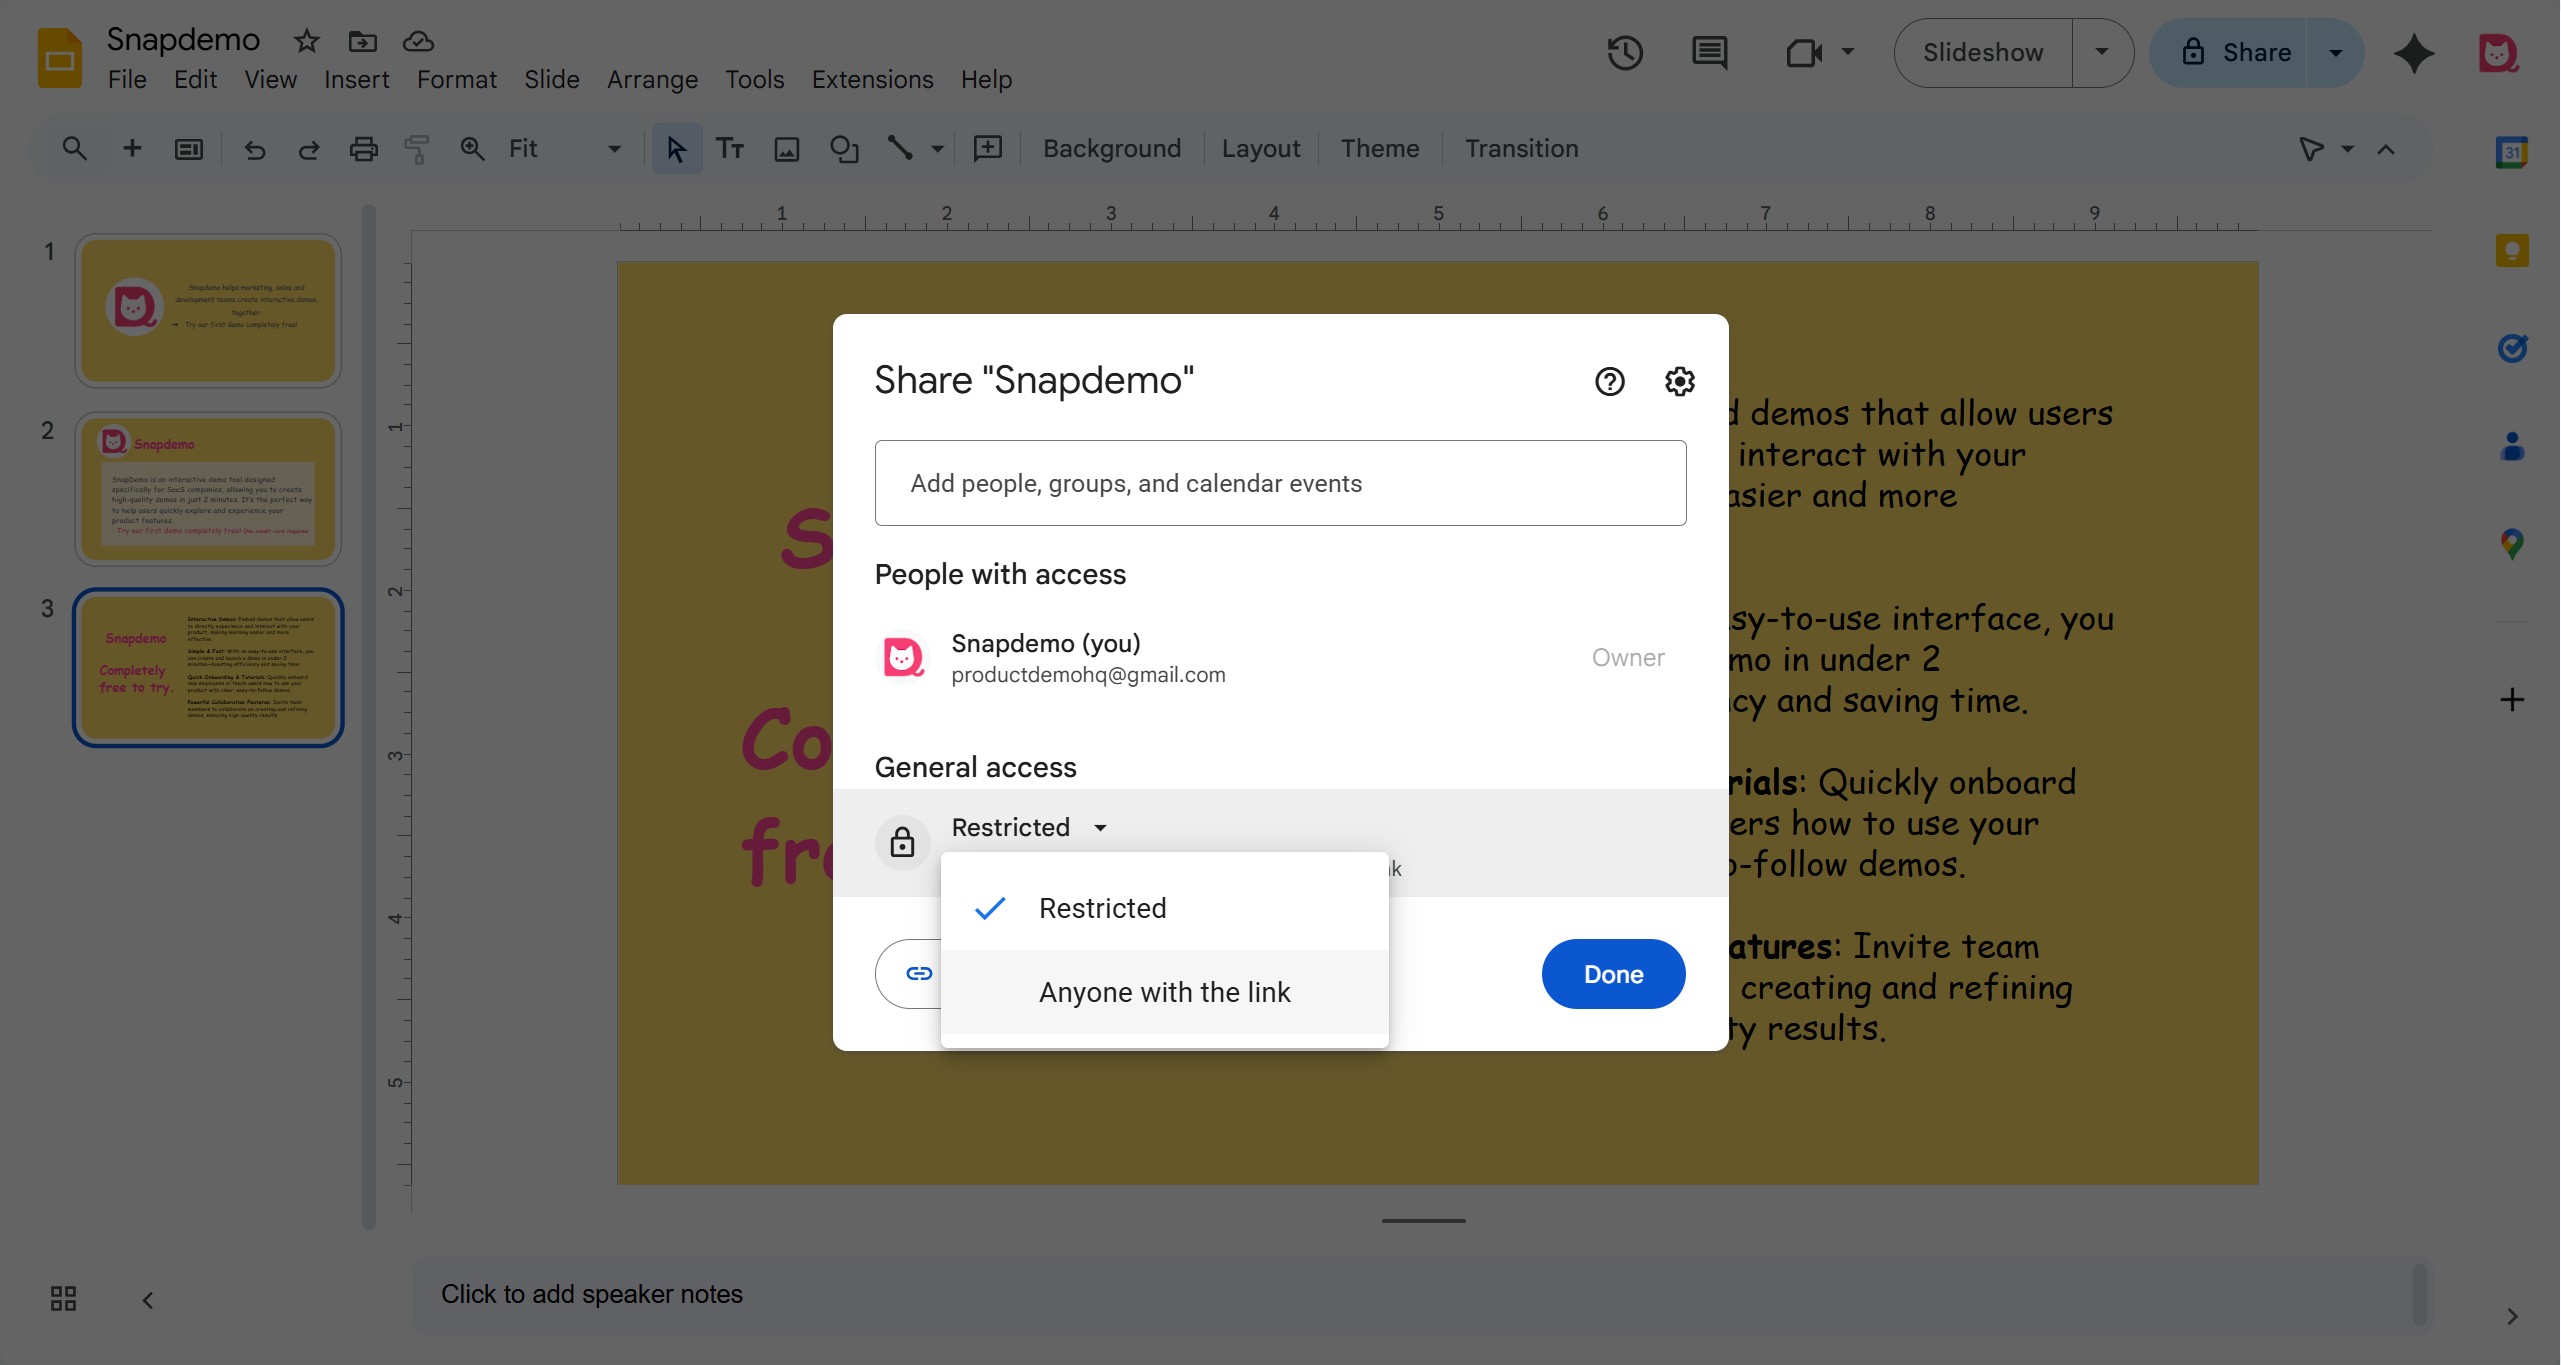Select slide 1 thumbnail

coord(208,311)
